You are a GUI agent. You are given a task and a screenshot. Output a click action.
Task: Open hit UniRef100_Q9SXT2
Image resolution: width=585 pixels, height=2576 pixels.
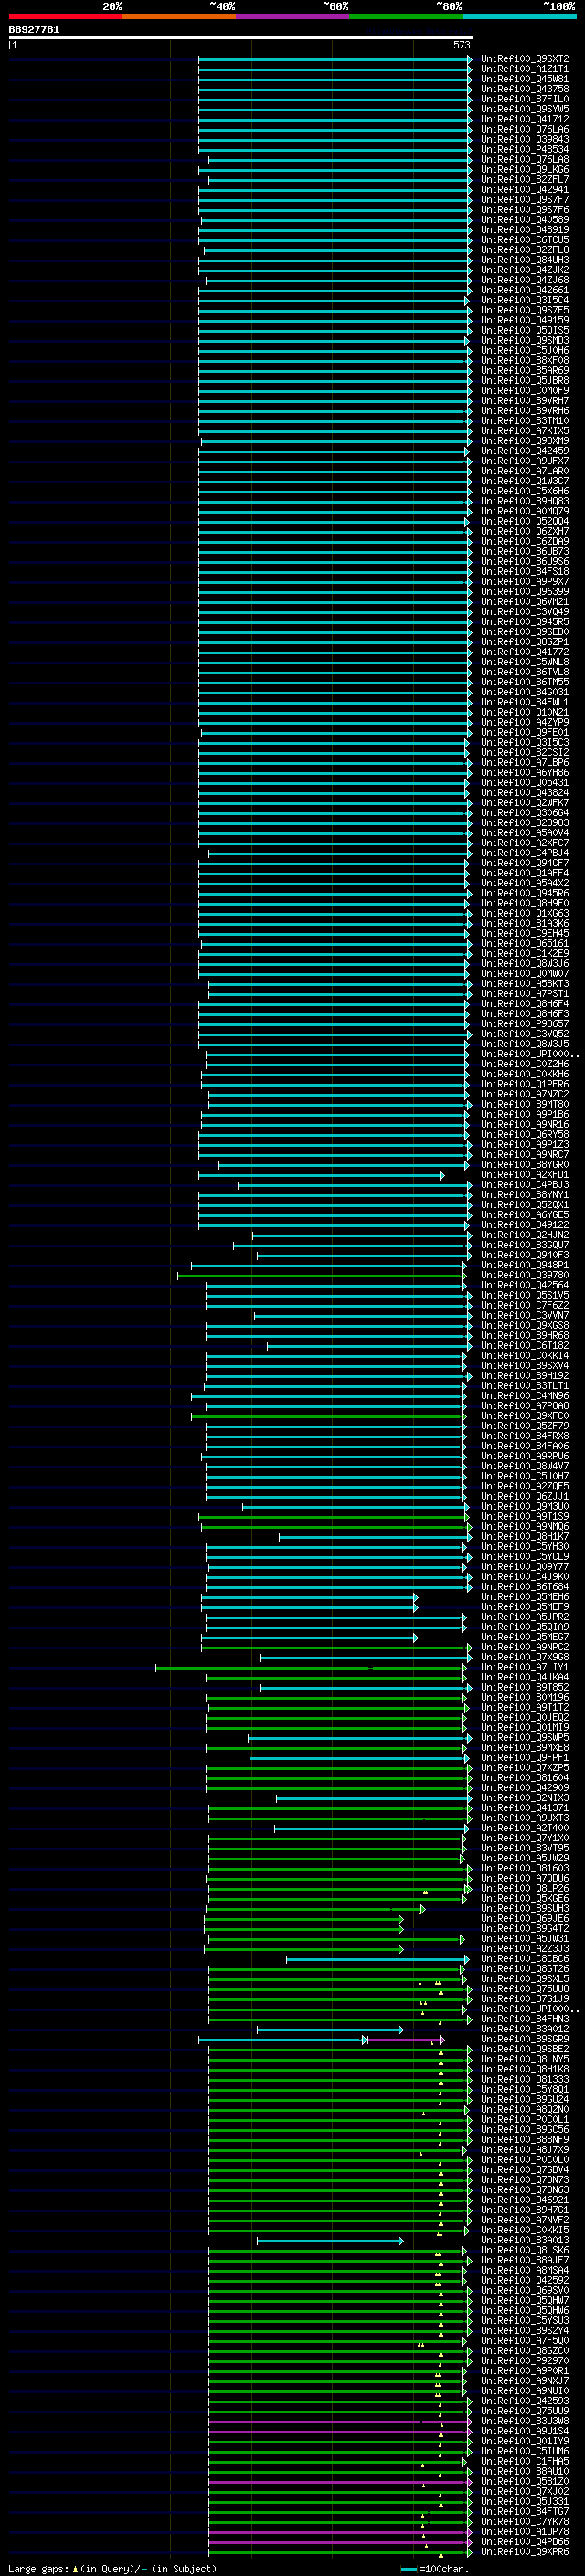tap(525, 59)
